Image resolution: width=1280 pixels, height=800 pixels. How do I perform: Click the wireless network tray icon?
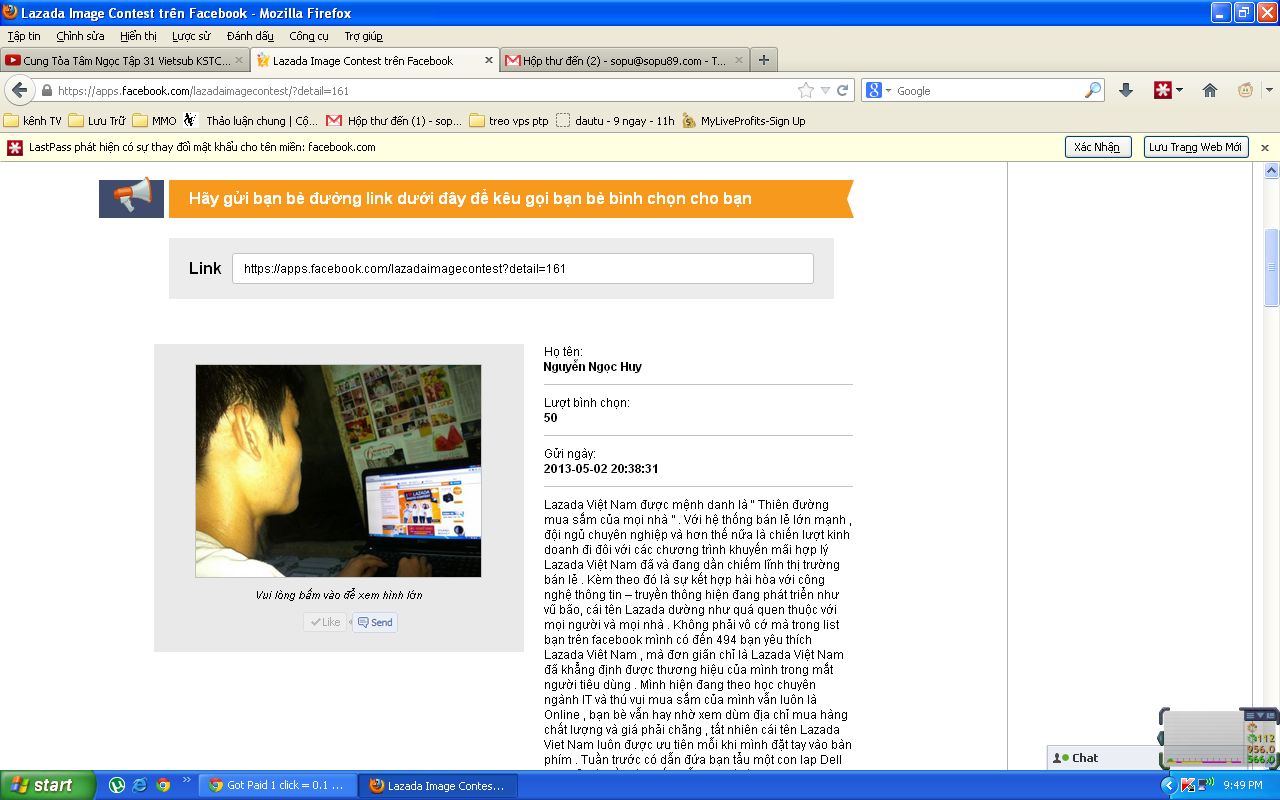pos(1205,785)
